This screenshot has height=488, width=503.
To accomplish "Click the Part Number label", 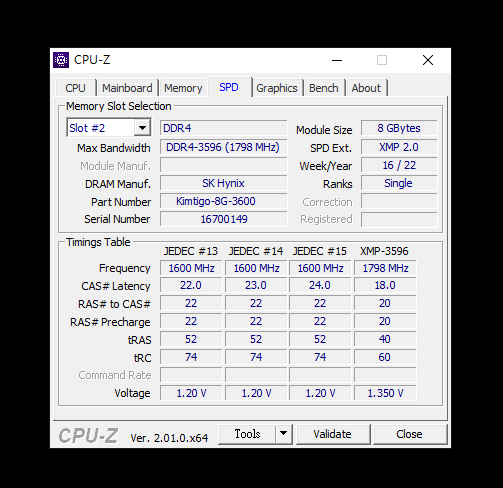I will pyautogui.click(x=121, y=202).
